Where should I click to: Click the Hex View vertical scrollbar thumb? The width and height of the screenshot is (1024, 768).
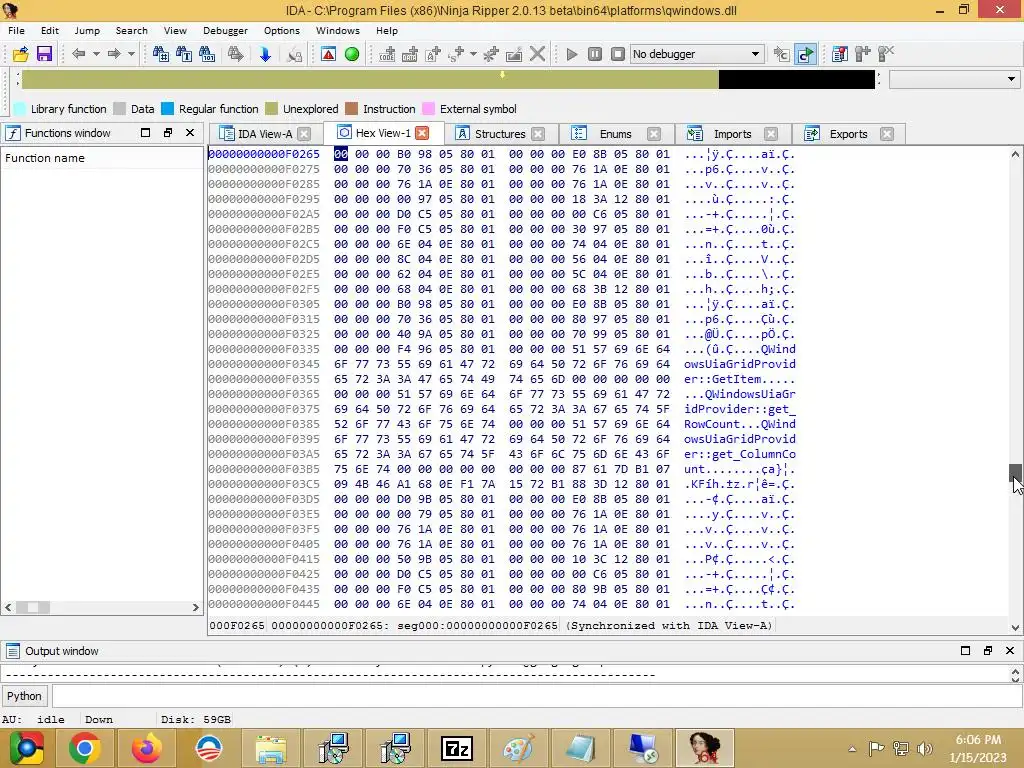tap(1015, 472)
